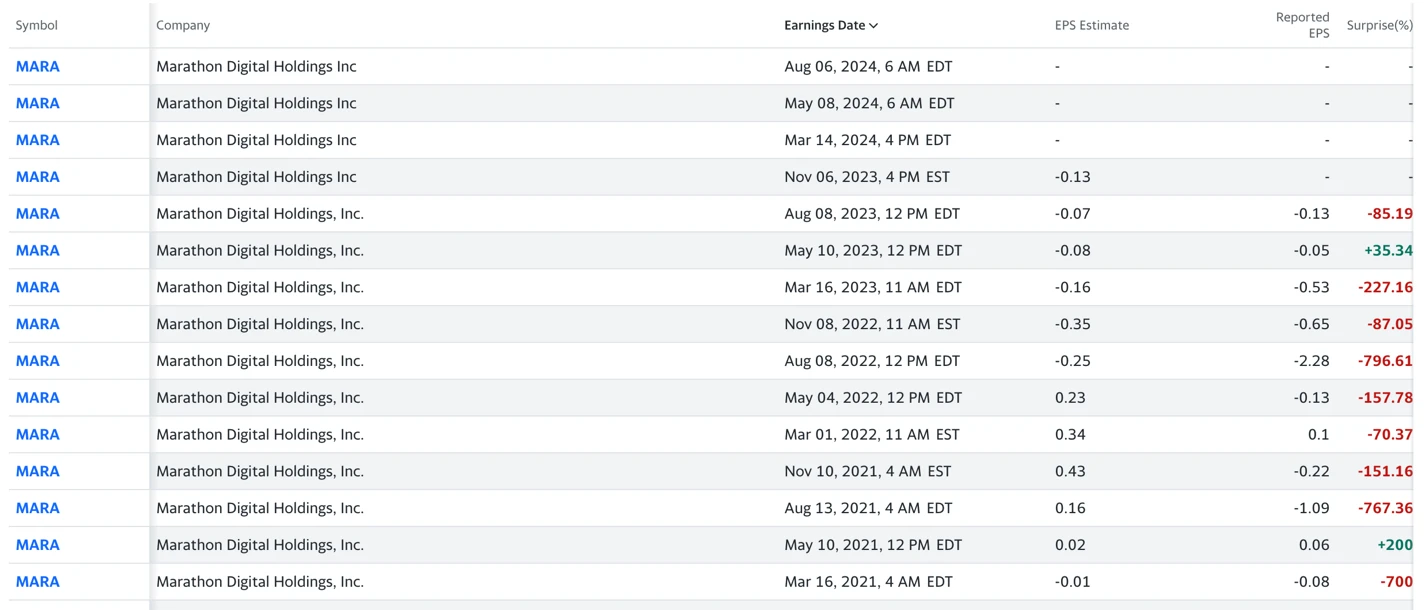Sort by the Surprise(%) column header
Screen dimensions: 1428x610
(x=1379, y=25)
